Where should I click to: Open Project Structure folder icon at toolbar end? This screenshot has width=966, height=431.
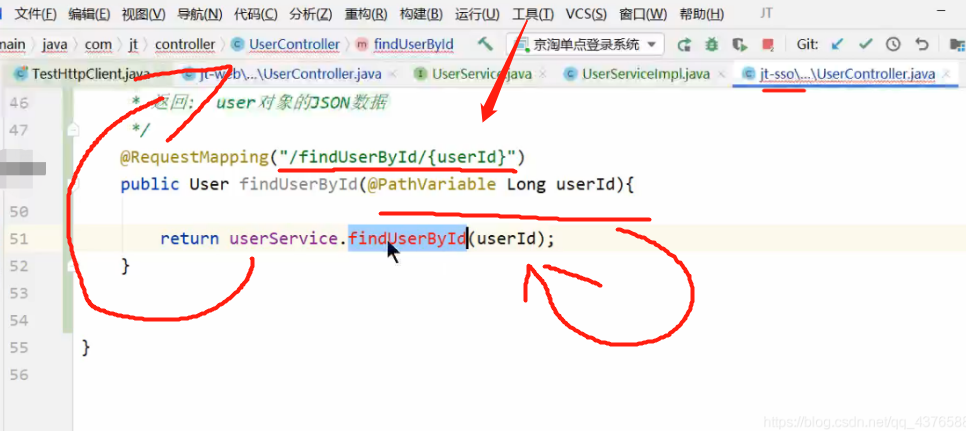(x=957, y=44)
